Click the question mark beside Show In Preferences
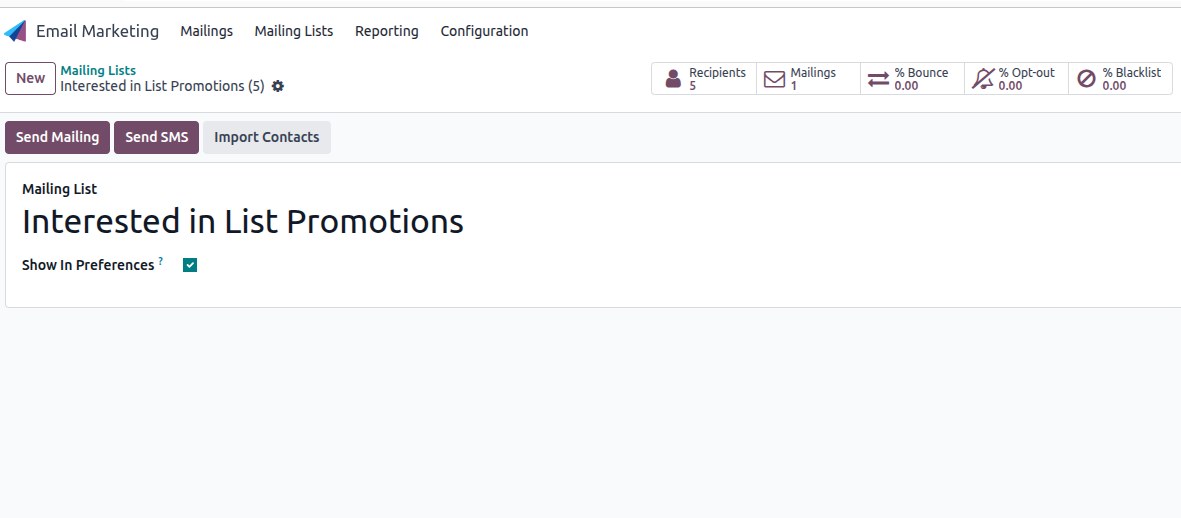This screenshot has width=1181, height=518. point(160,261)
